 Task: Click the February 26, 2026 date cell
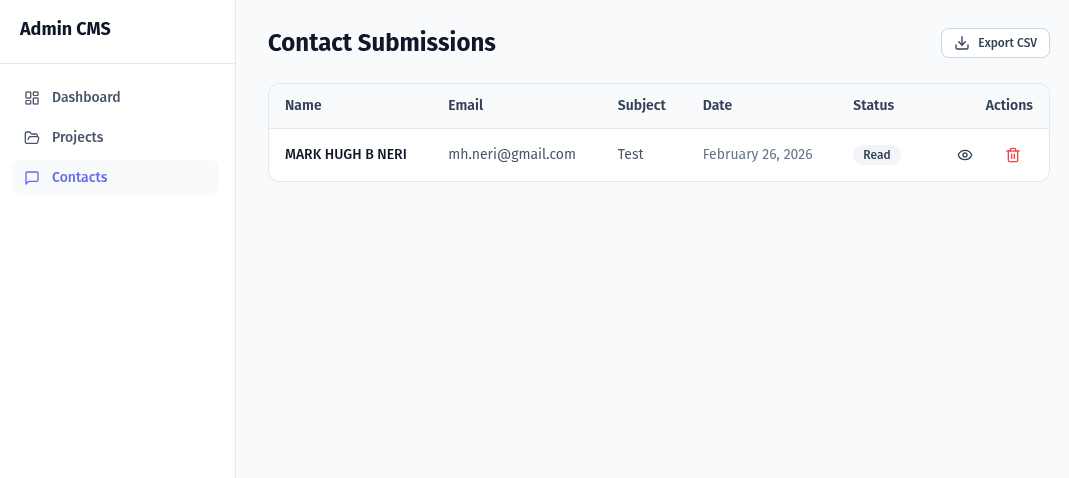[x=757, y=155]
